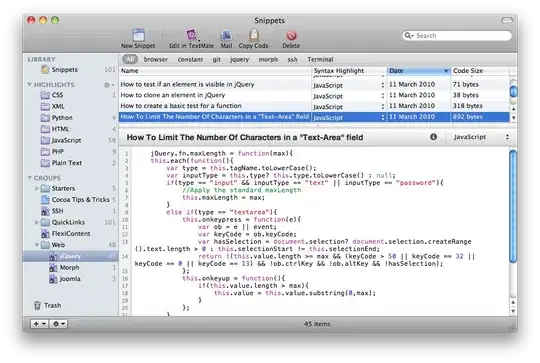540x363 pixels.
Task: Sort the list by Date column header
Action: point(418,71)
